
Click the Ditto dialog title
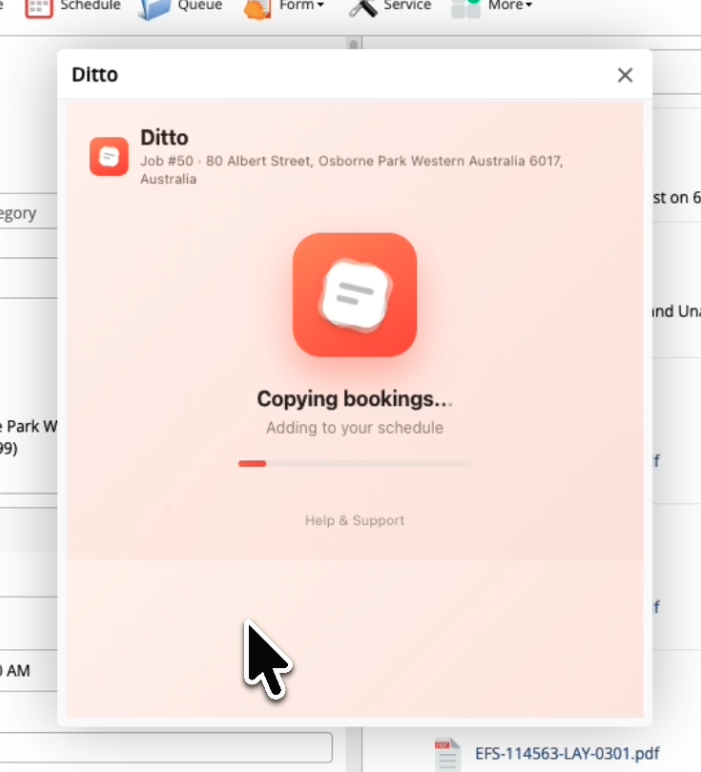(x=95, y=75)
